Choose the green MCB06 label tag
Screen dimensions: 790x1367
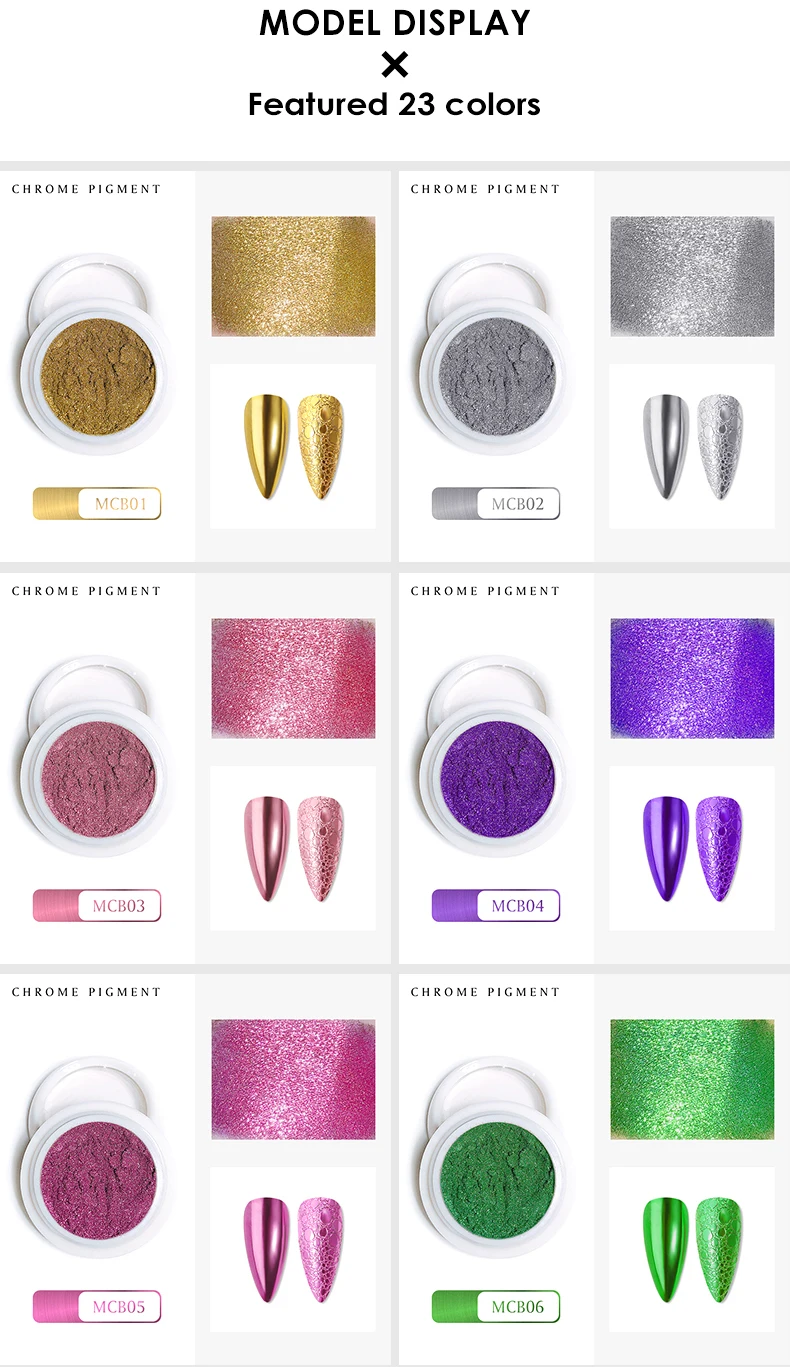[496, 1306]
